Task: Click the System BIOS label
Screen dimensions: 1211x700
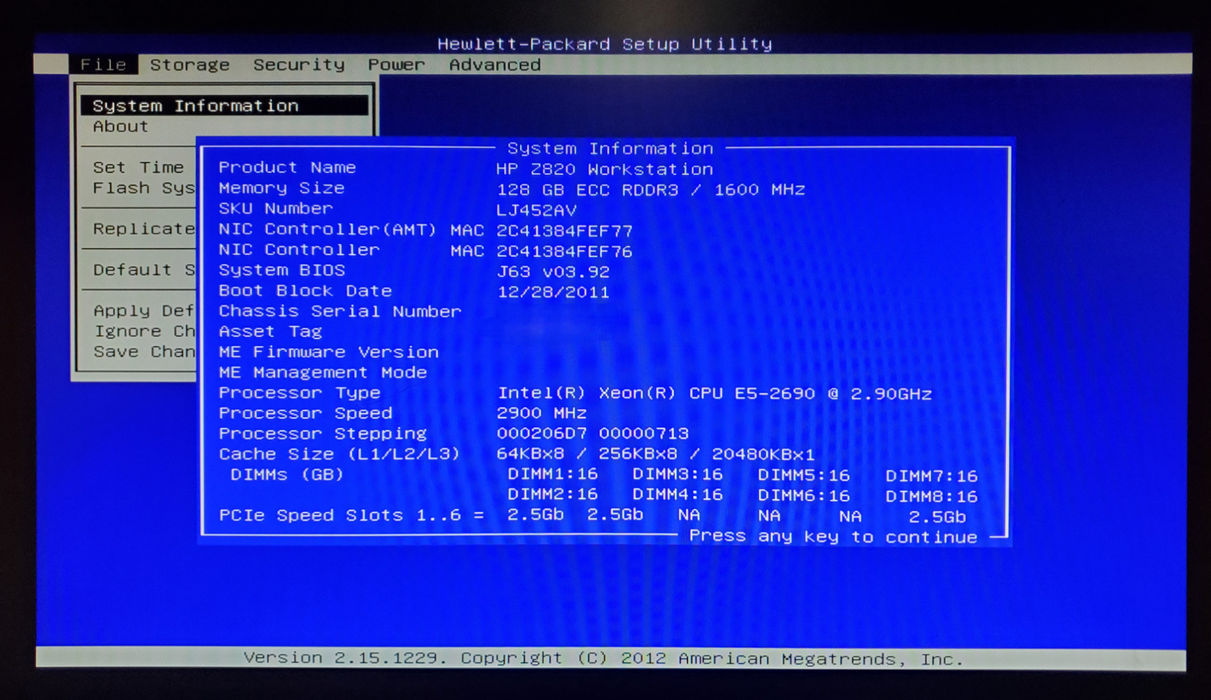Action: point(282,270)
